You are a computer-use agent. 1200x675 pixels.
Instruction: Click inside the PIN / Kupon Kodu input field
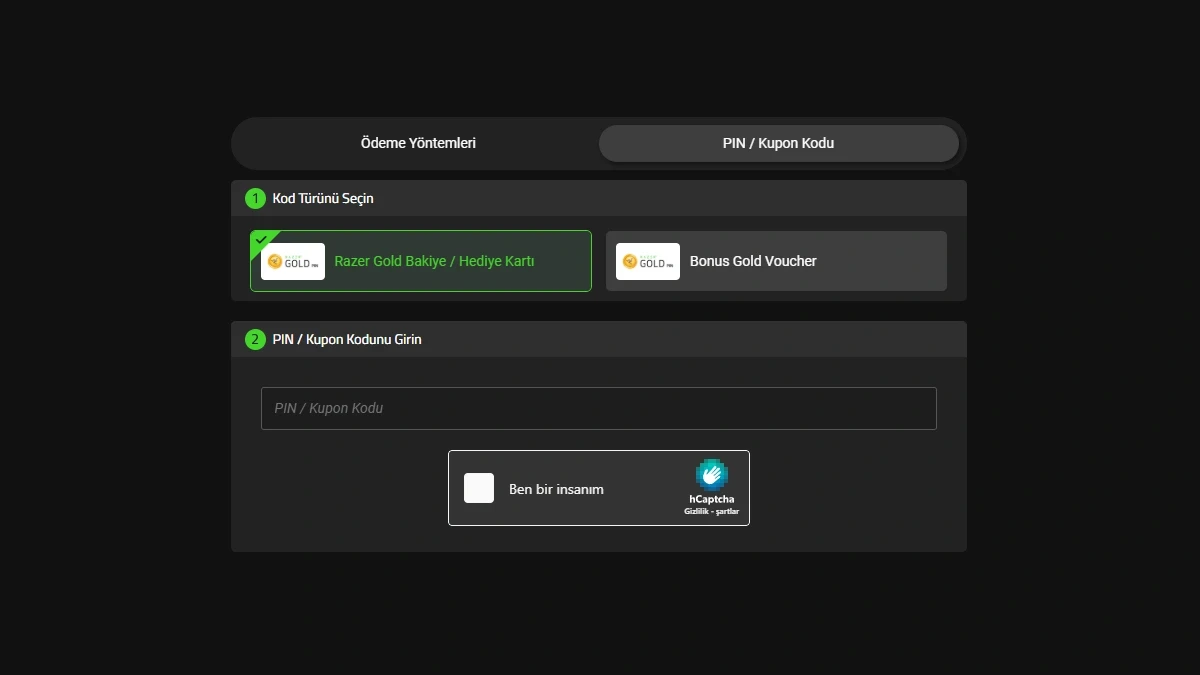598,408
